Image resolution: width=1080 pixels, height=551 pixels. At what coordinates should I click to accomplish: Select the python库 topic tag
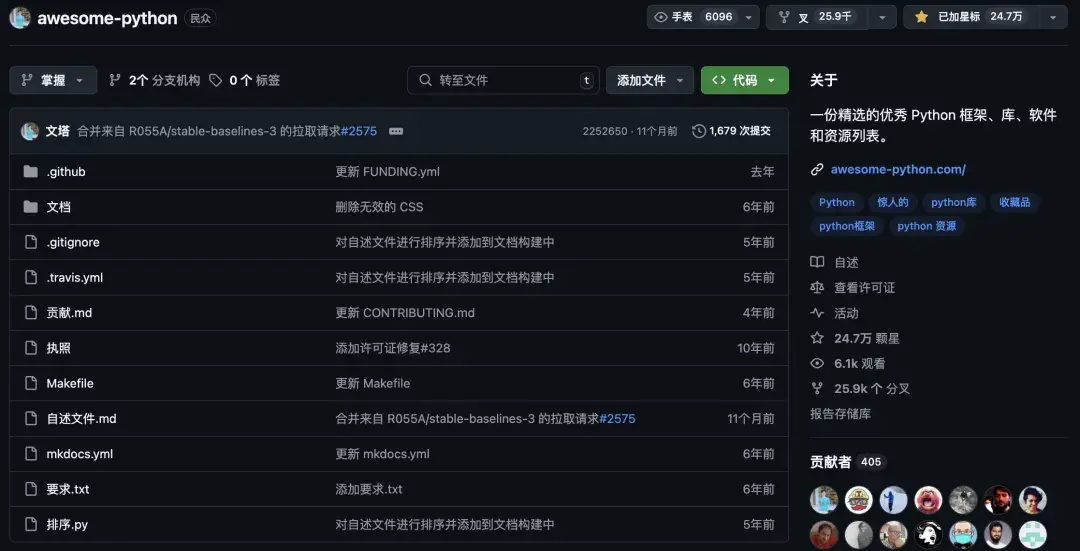(x=954, y=202)
